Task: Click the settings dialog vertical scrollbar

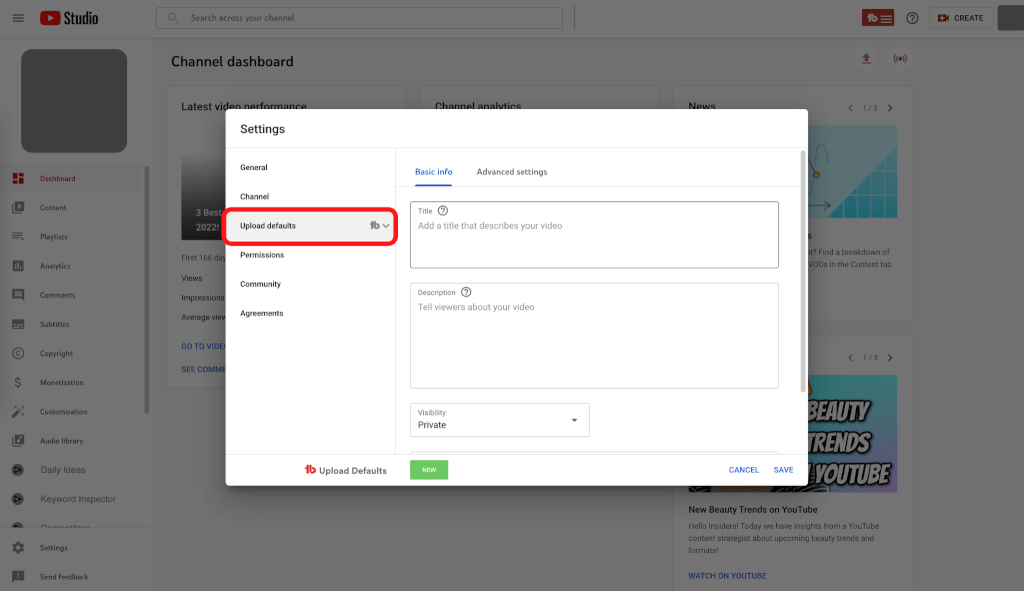Action: tap(802, 270)
